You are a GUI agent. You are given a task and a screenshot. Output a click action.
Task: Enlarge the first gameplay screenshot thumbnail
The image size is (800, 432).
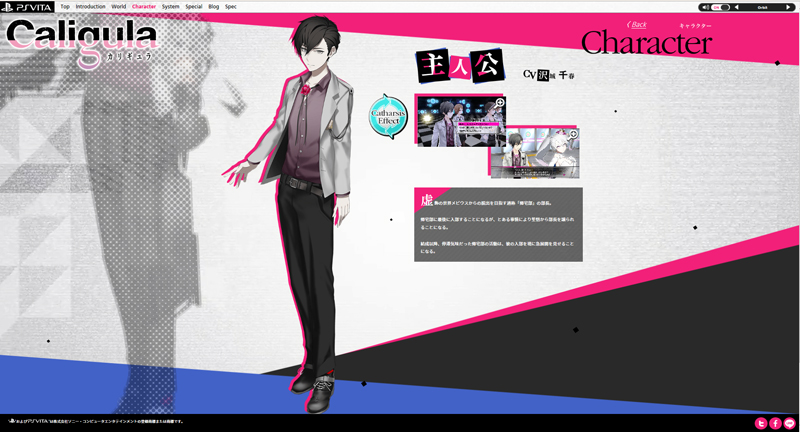tap(461, 121)
